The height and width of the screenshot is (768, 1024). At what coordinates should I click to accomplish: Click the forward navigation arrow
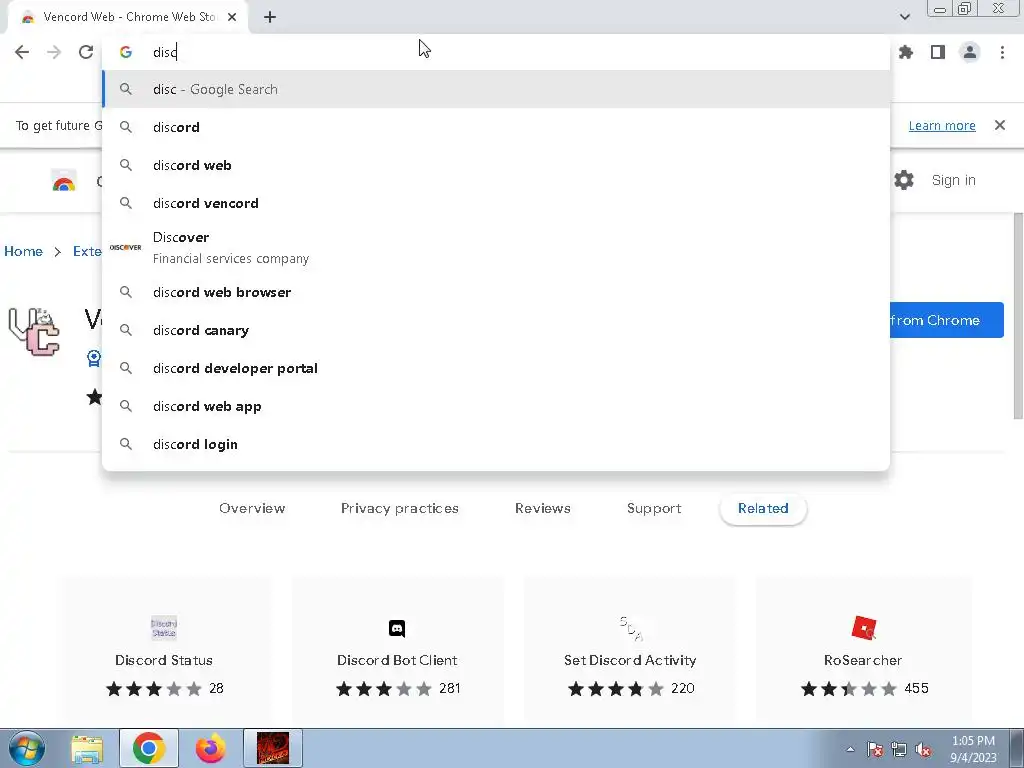[54, 52]
